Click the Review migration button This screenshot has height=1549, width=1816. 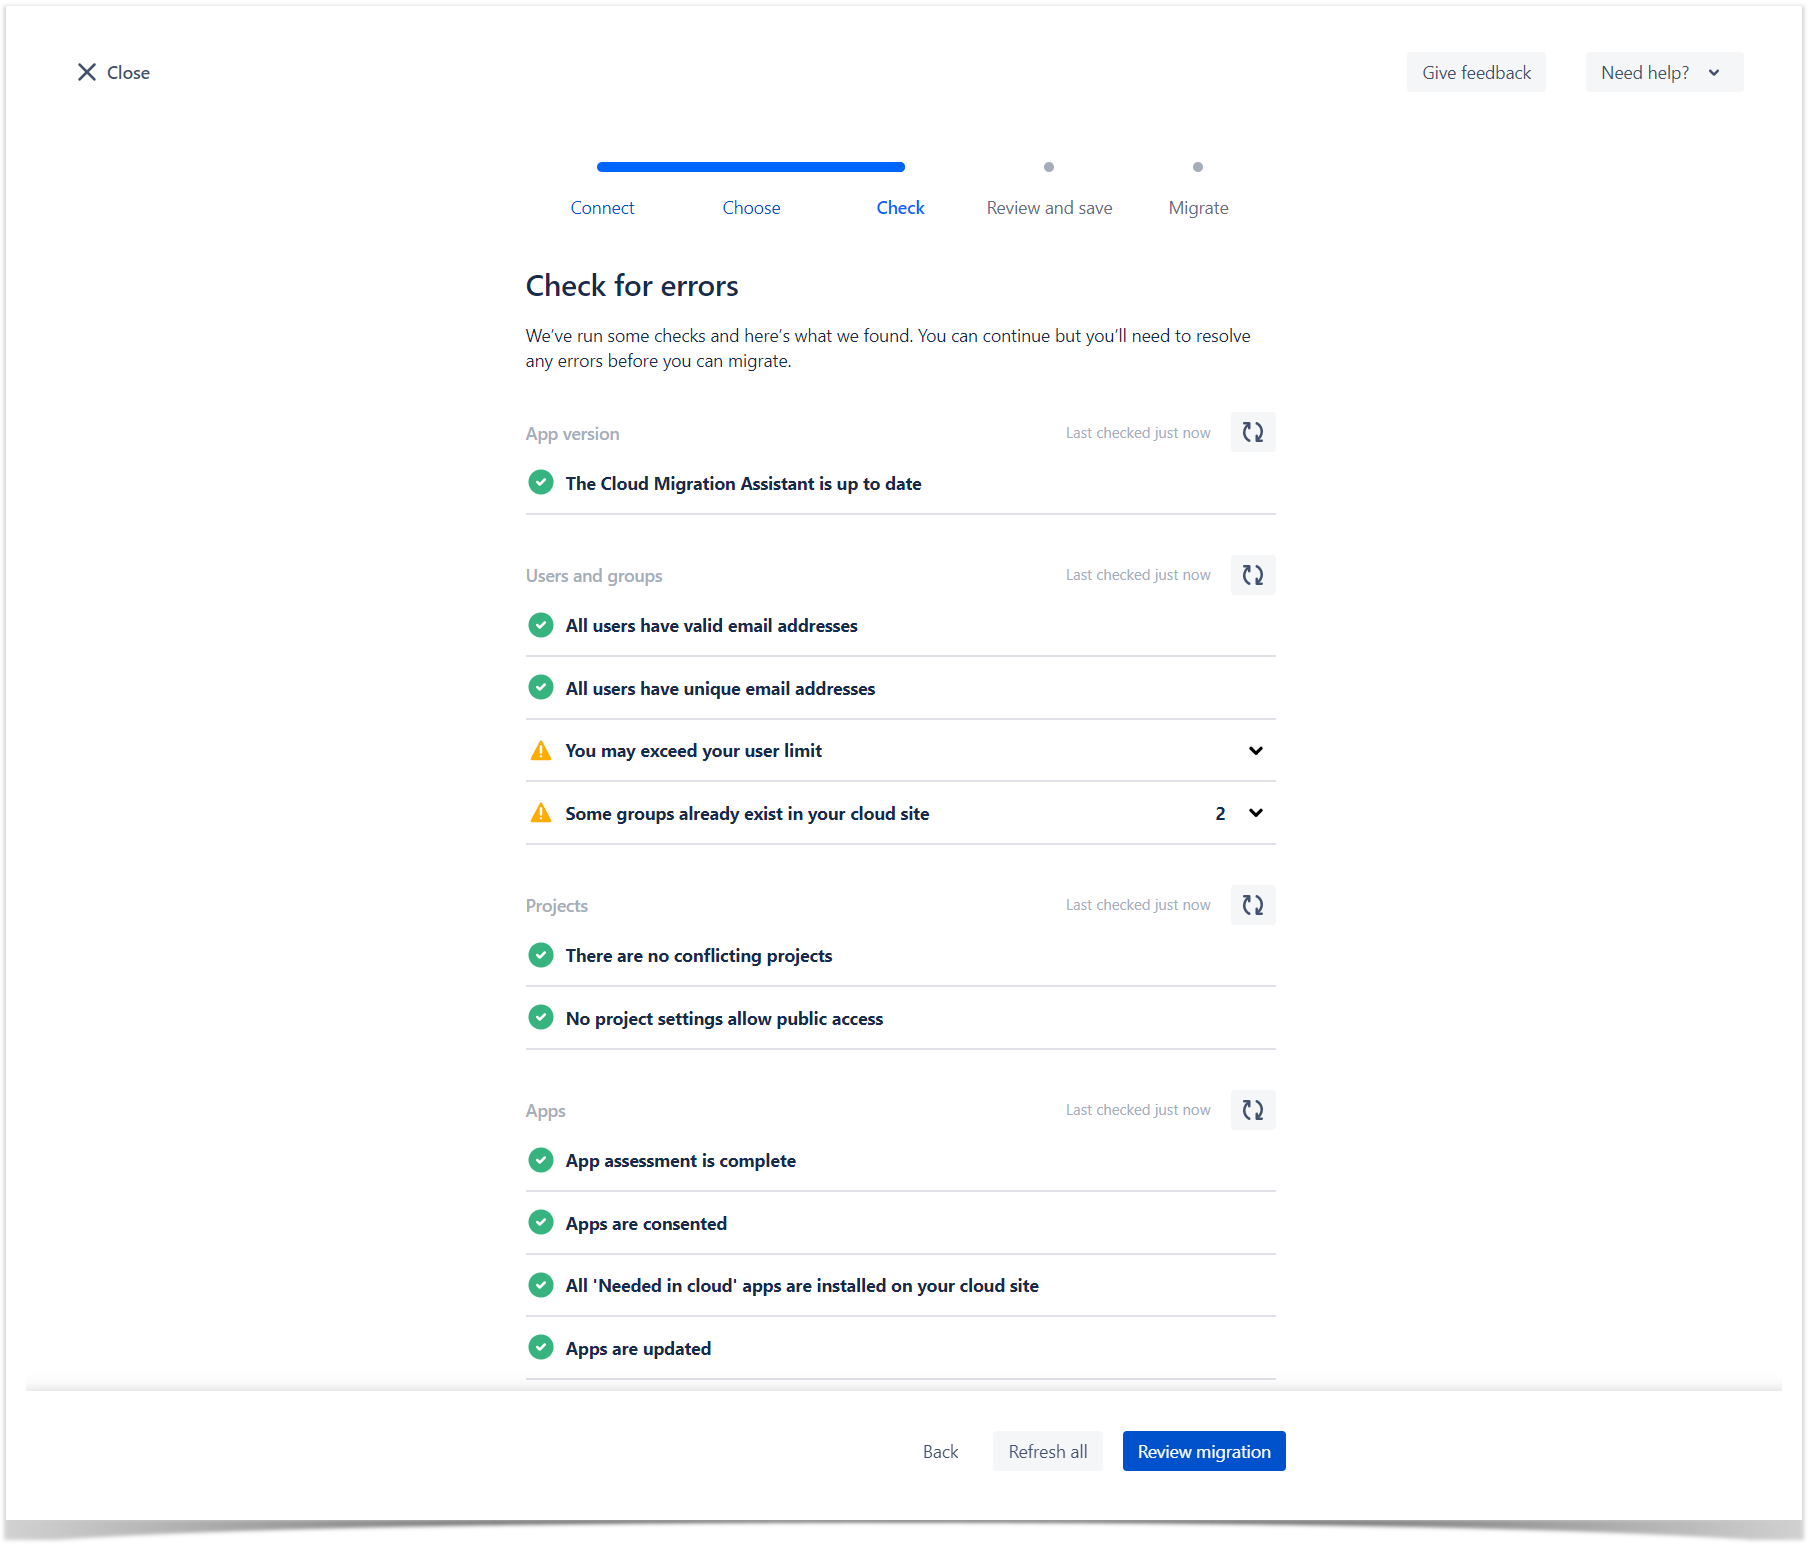click(x=1203, y=1452)
